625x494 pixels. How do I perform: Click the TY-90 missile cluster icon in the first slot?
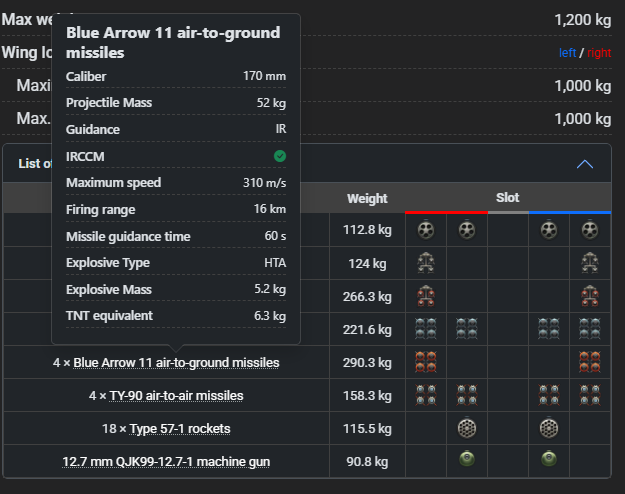[426, 395]
